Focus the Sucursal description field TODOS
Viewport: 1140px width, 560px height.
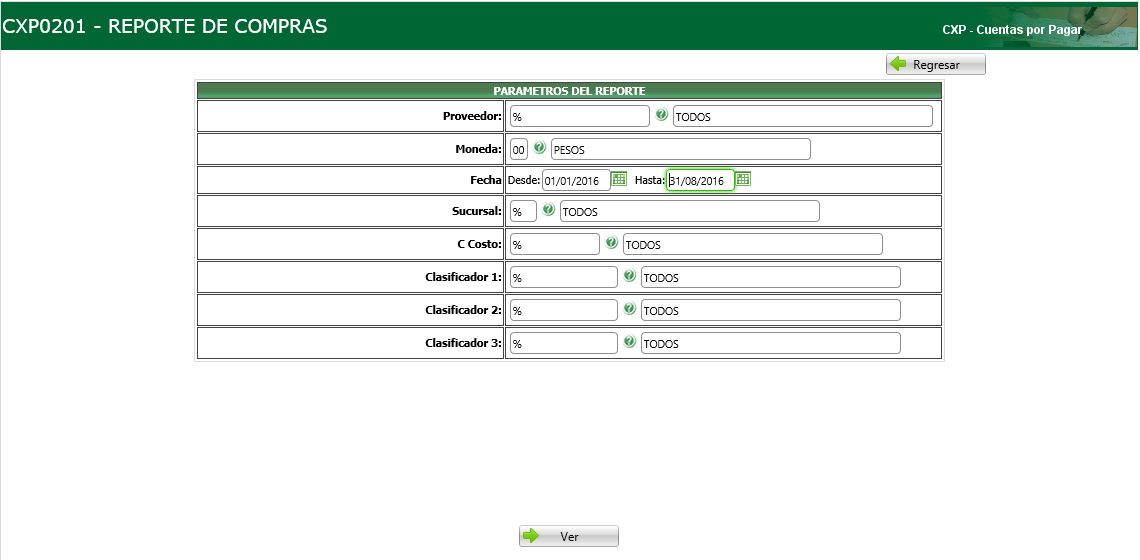690,212
